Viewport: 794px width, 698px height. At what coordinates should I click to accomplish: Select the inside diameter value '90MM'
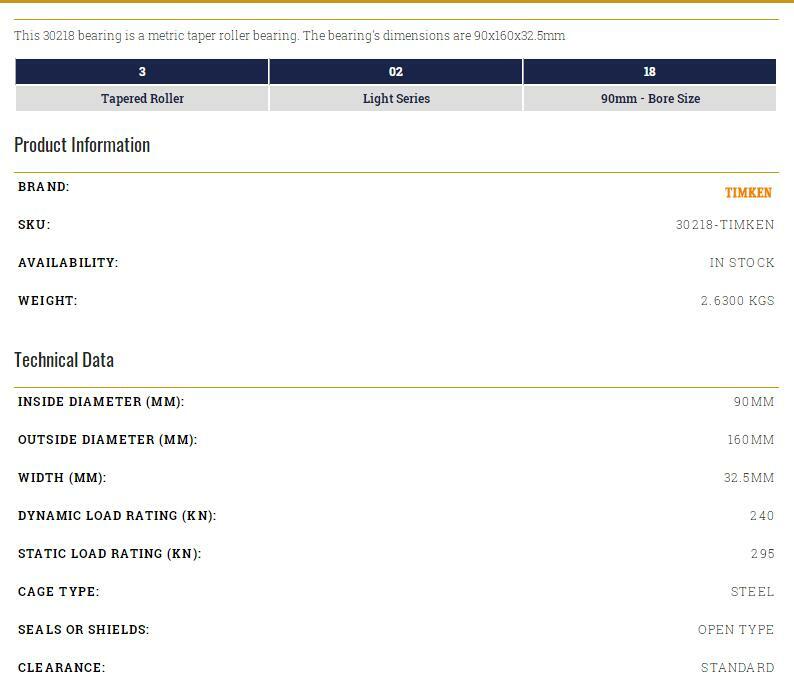[754, 402]
